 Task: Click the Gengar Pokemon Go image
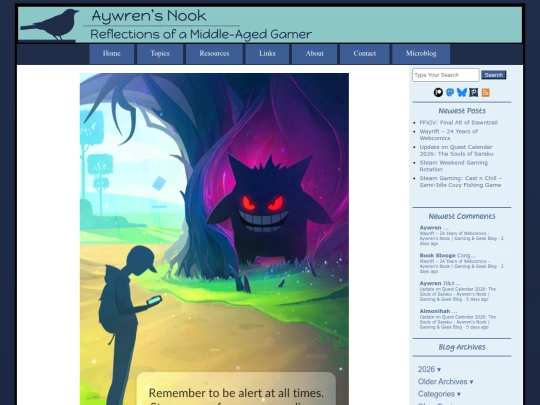tap(214, 239)
